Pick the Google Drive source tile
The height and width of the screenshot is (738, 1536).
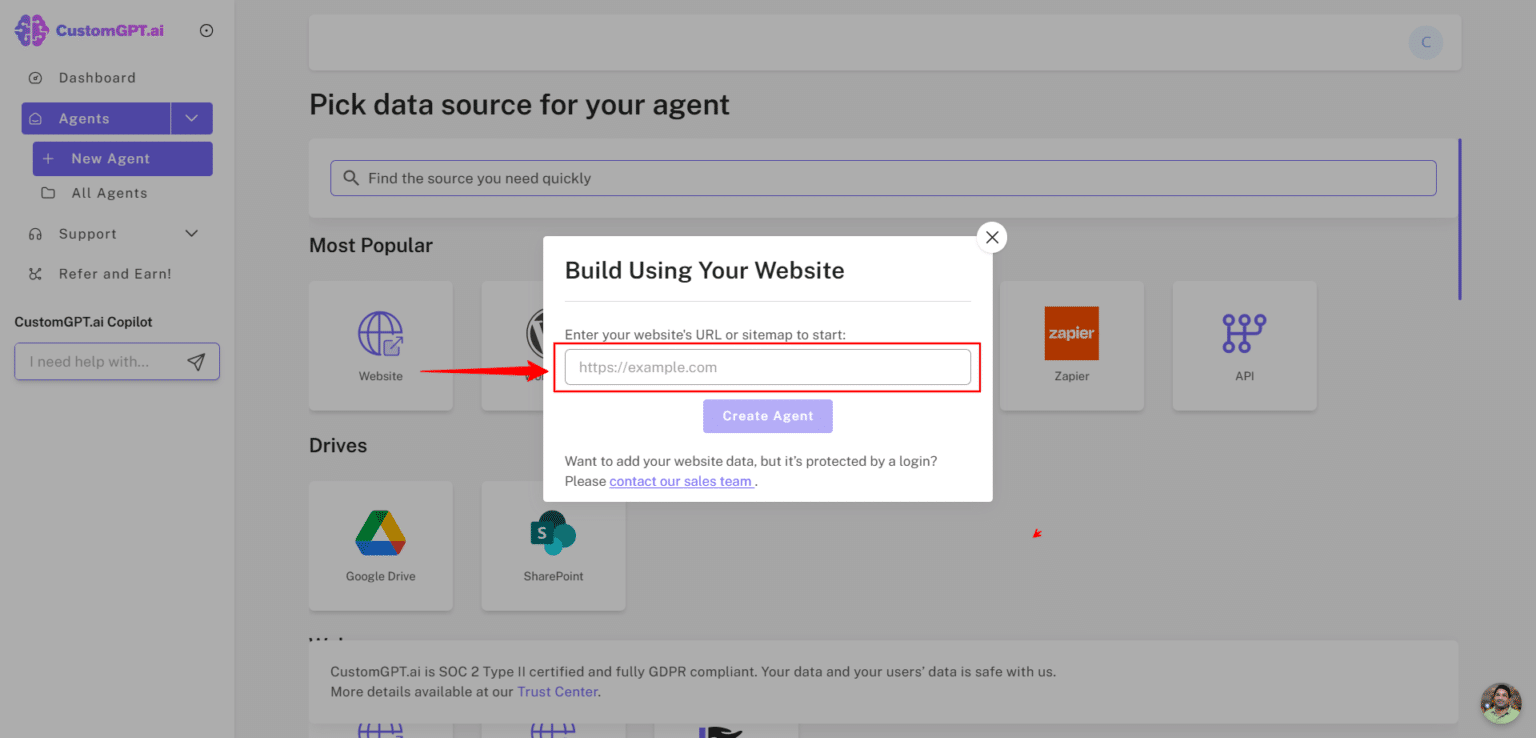pos(381,546)
